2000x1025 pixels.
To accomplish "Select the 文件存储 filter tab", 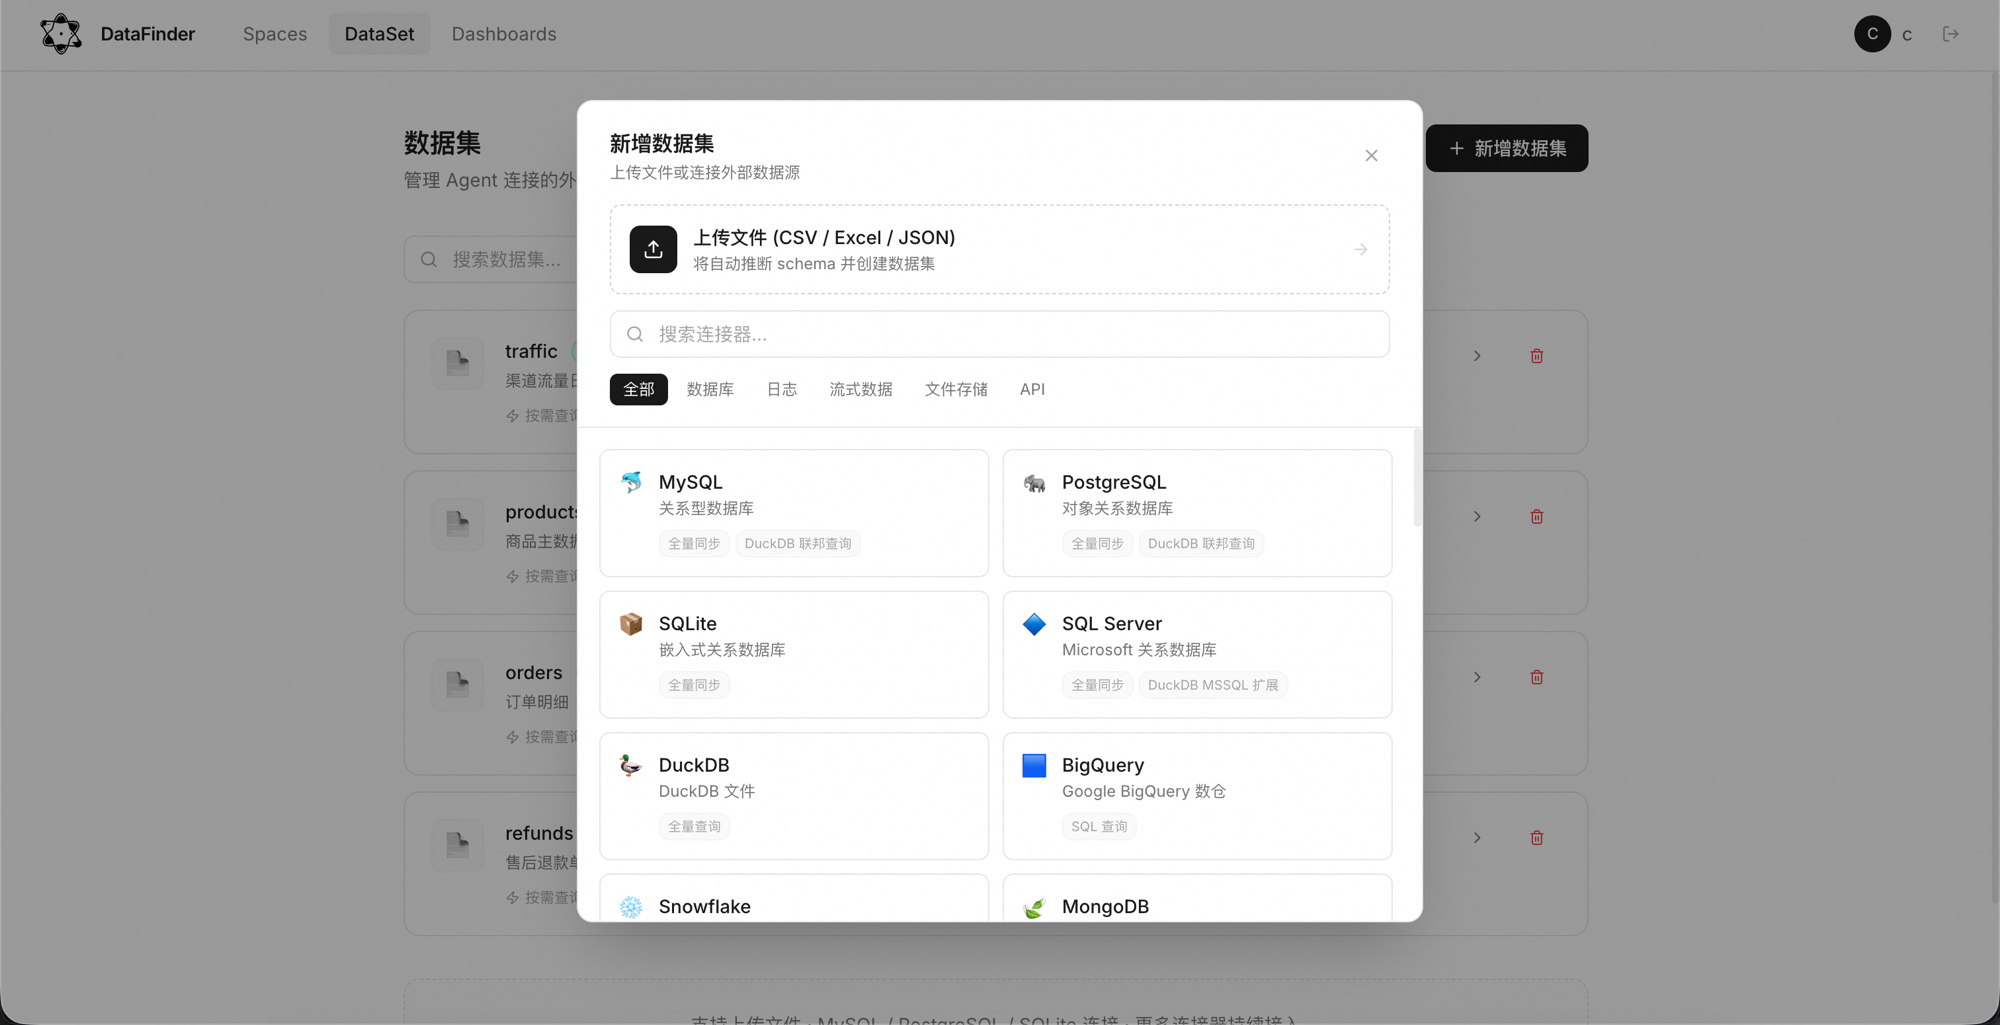I will tap(955, 389).
